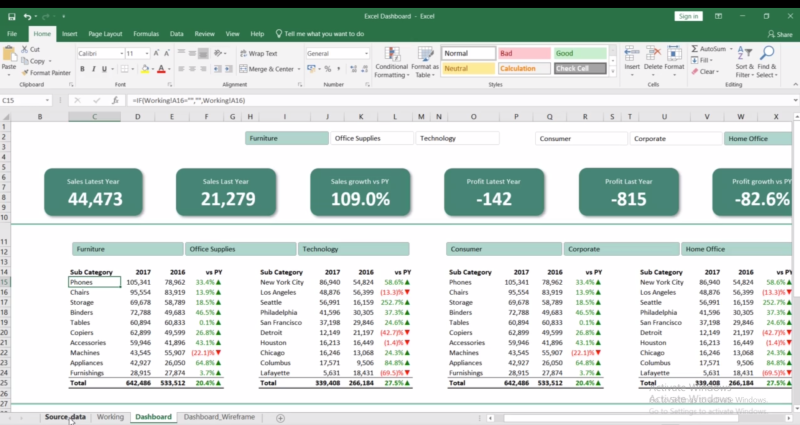800x425 pixels.
Task: Click the Format Painter tool
Action: coord(46,72)
